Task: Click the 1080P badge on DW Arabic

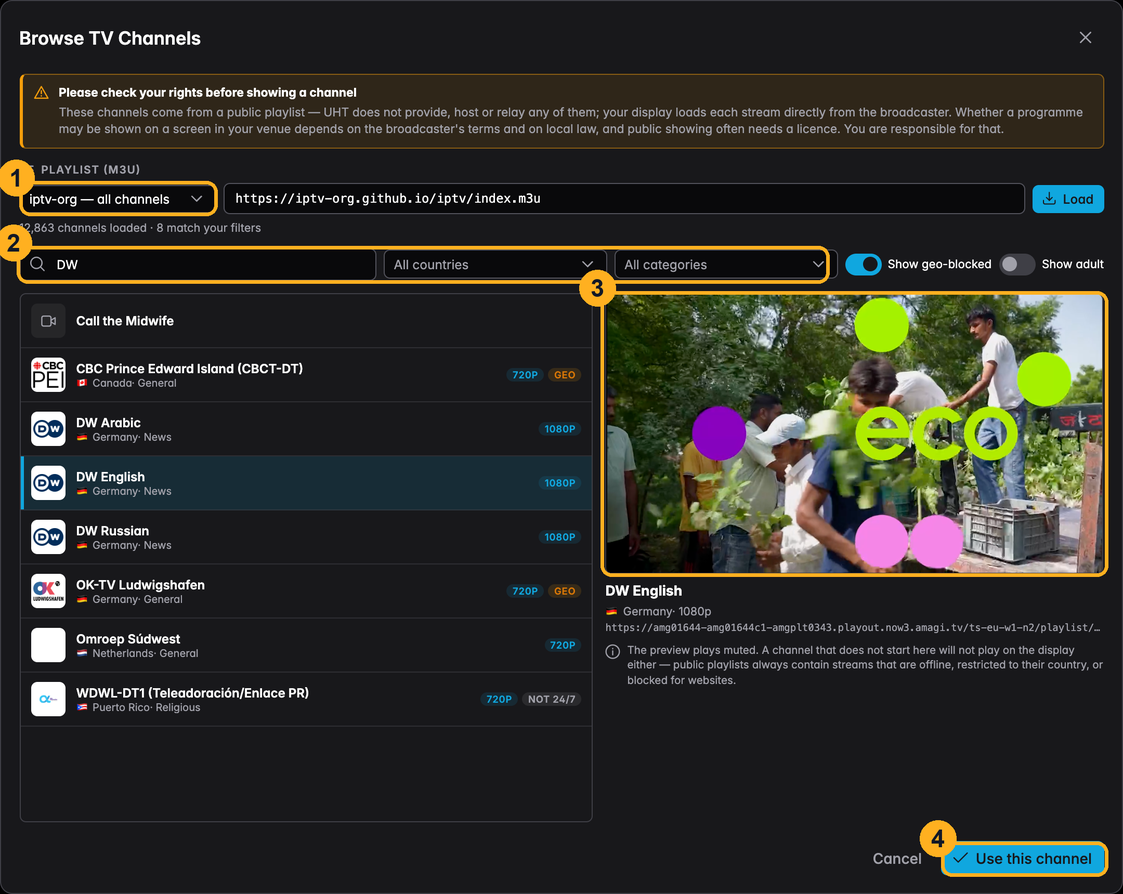Action: click(559, 429)
